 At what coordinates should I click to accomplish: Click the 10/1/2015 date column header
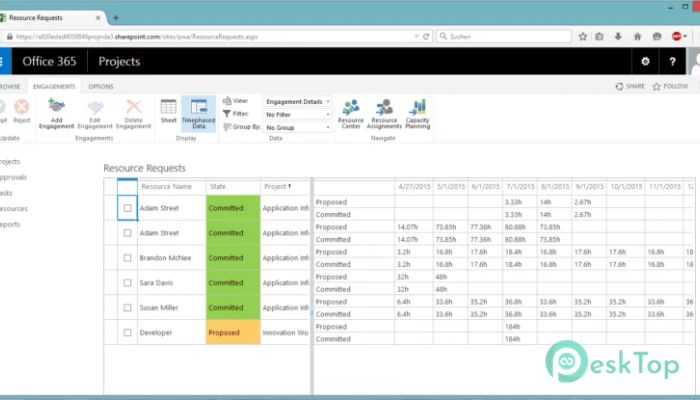(x=626, y=187)
